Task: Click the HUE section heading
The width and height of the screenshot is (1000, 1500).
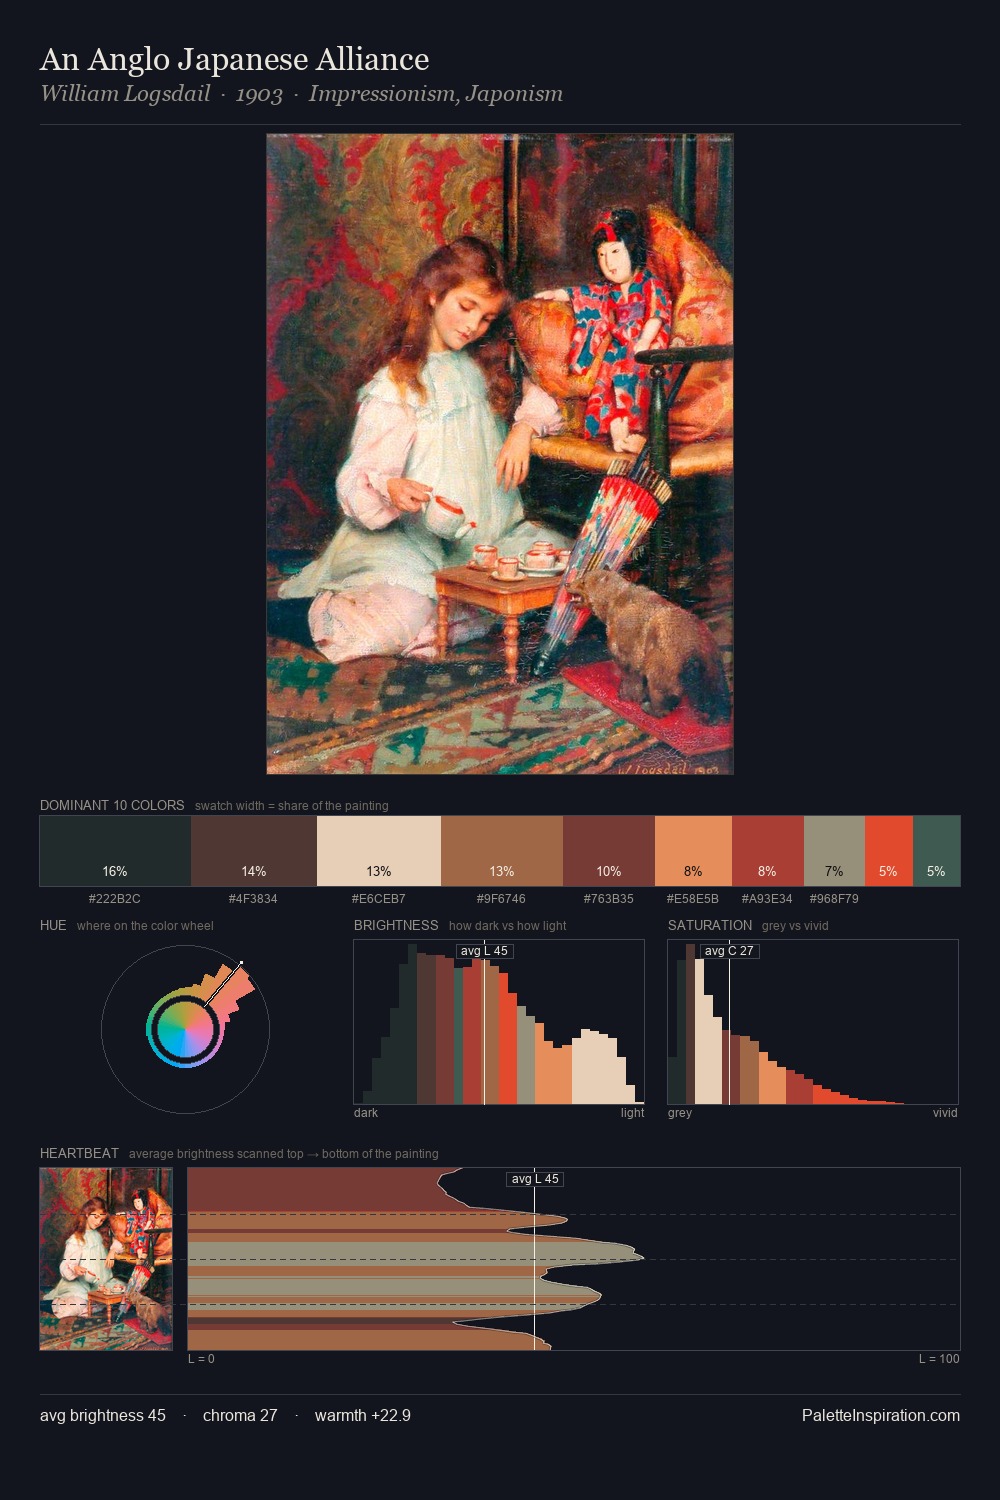Action: coord(53,925)
